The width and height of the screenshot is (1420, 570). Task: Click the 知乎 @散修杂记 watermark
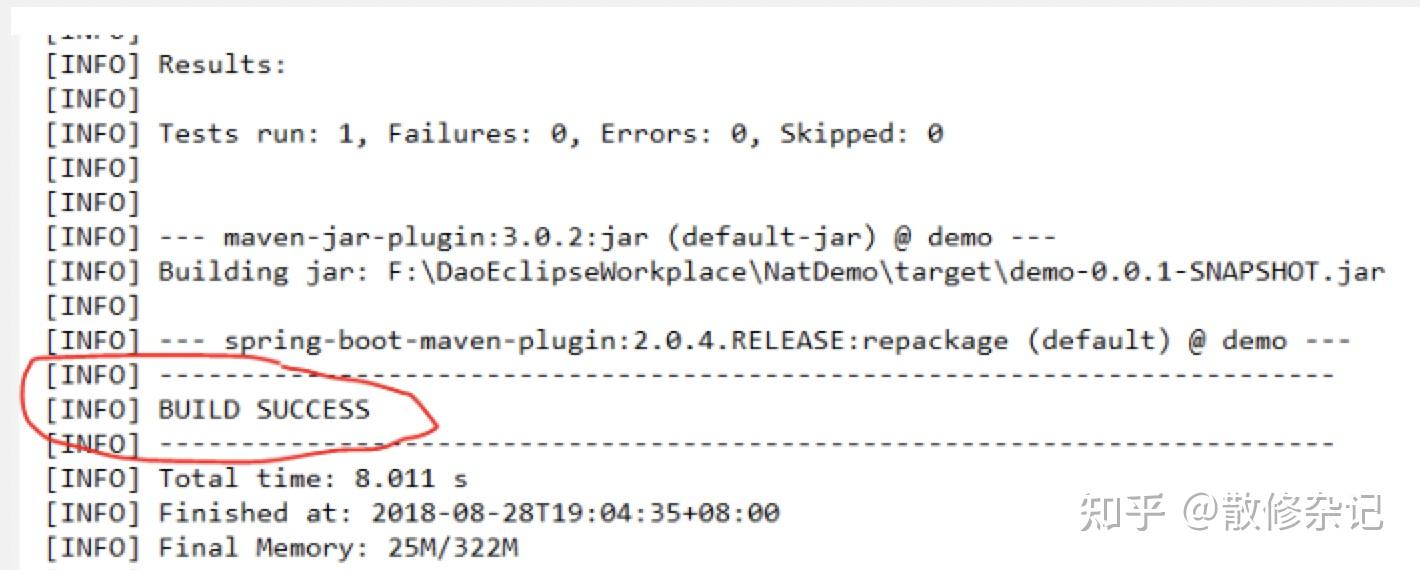click(1230, 512)
